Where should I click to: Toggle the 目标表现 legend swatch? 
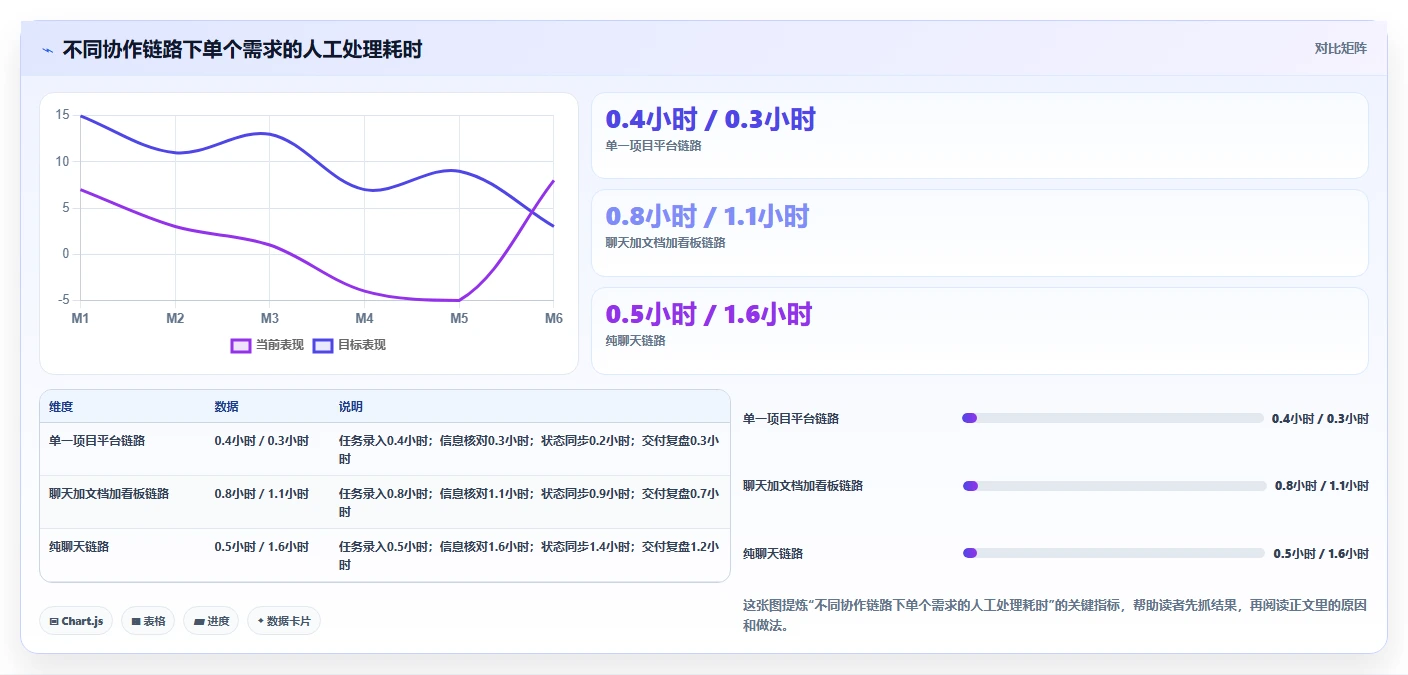click(323, 345)
